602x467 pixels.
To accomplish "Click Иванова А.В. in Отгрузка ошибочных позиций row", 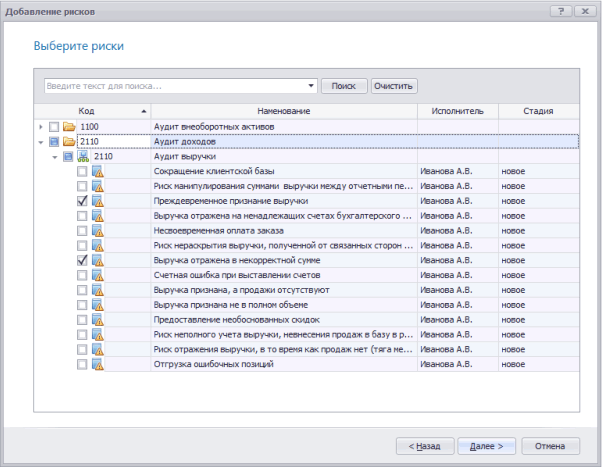I will pos(446,364).
